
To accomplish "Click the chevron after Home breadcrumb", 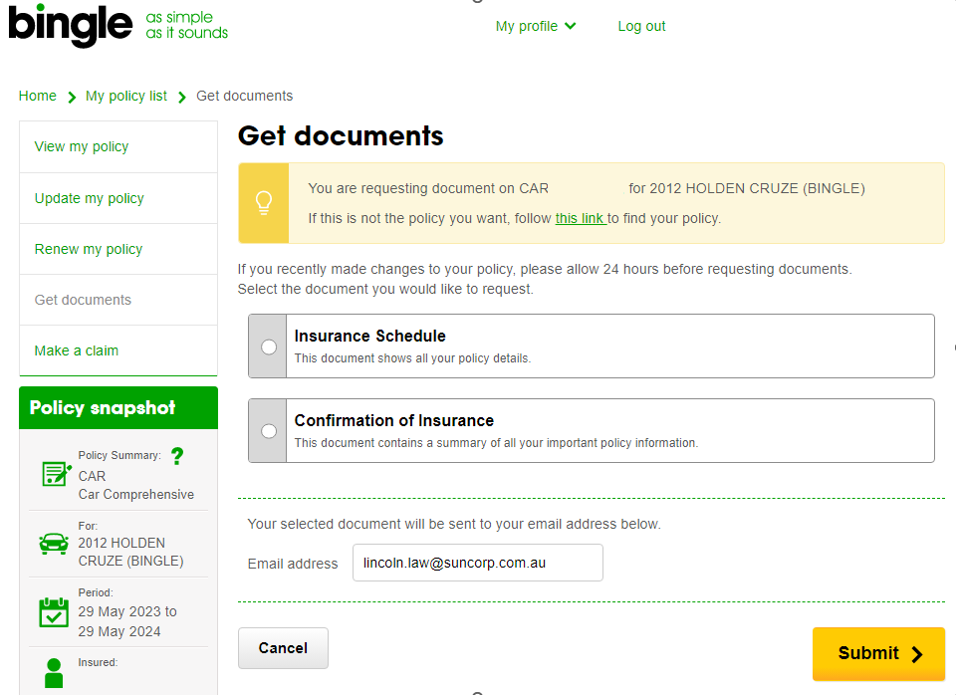I will click(71, 97).
